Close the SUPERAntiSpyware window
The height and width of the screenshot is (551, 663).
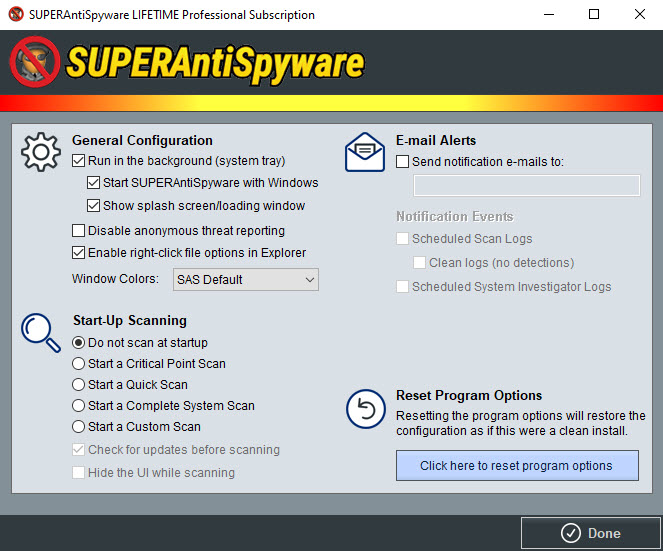point(640,14)
